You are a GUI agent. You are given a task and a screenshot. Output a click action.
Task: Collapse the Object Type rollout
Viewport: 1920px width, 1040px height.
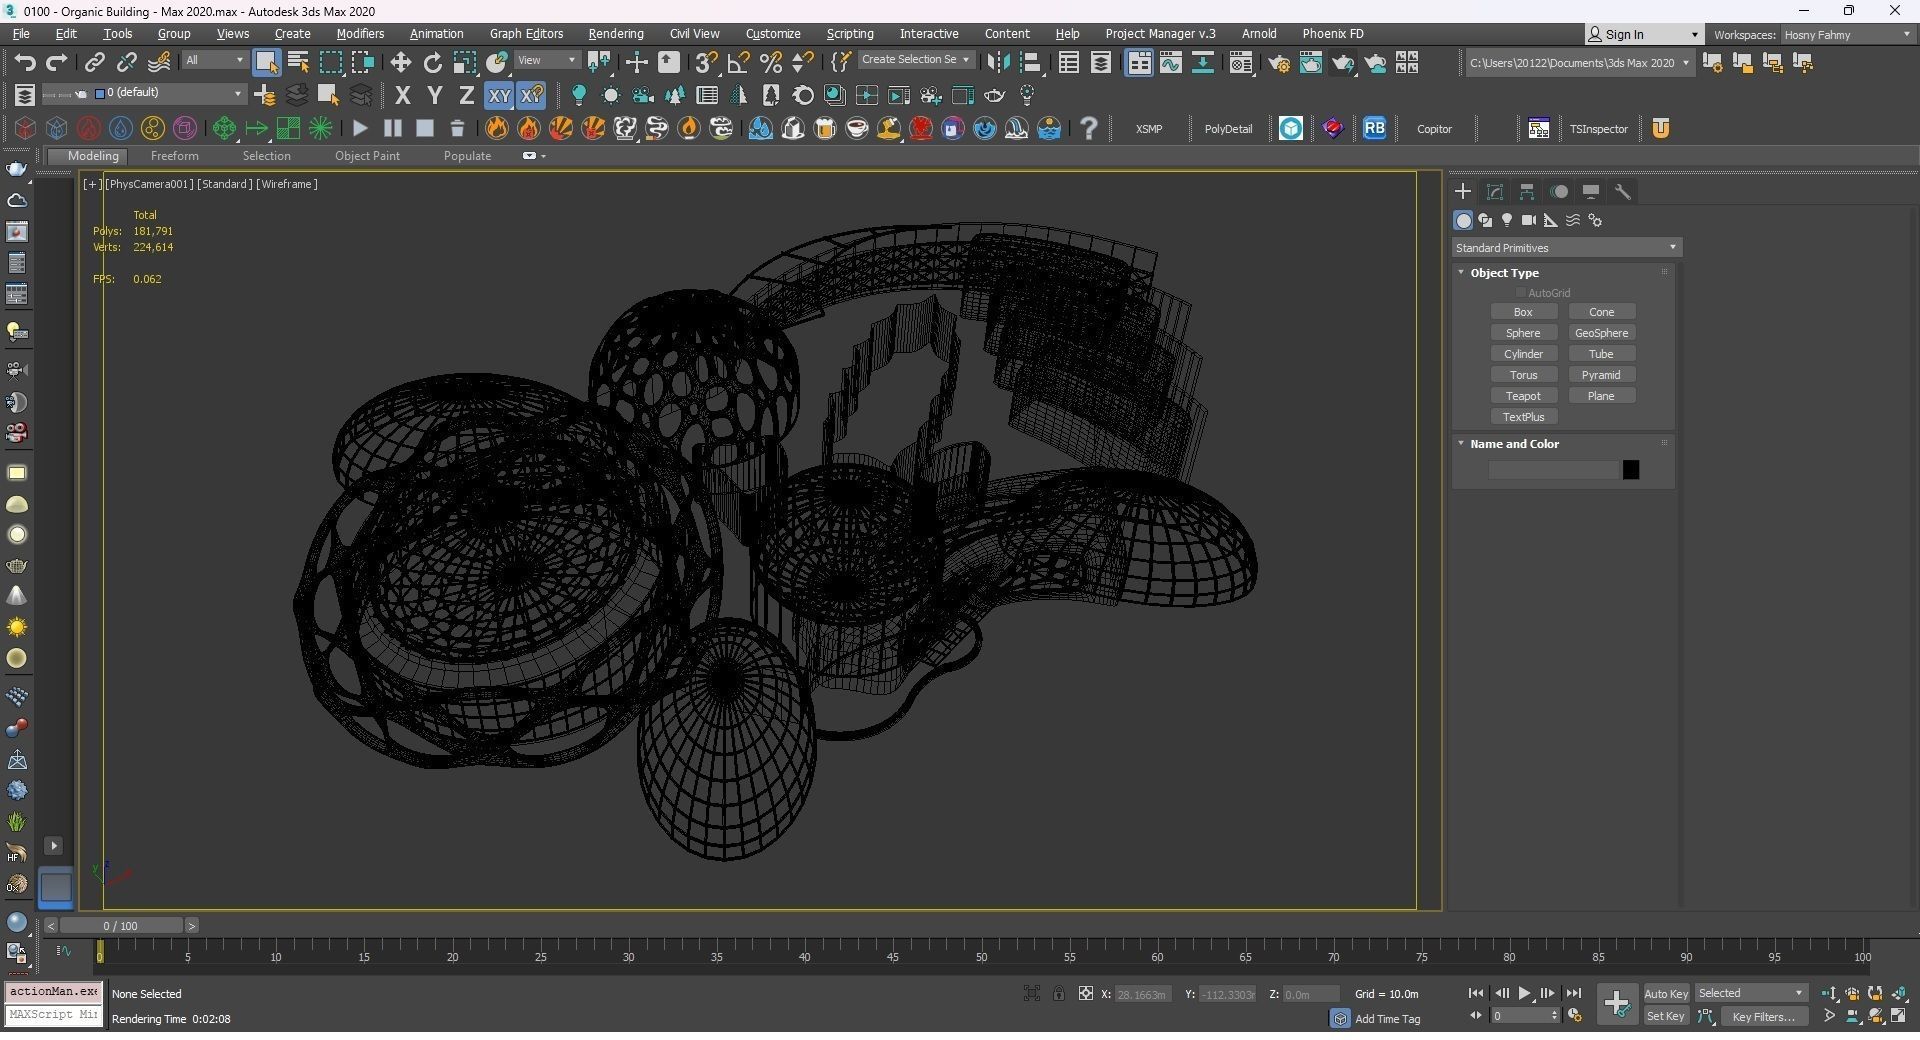(x=1504, y=272)
